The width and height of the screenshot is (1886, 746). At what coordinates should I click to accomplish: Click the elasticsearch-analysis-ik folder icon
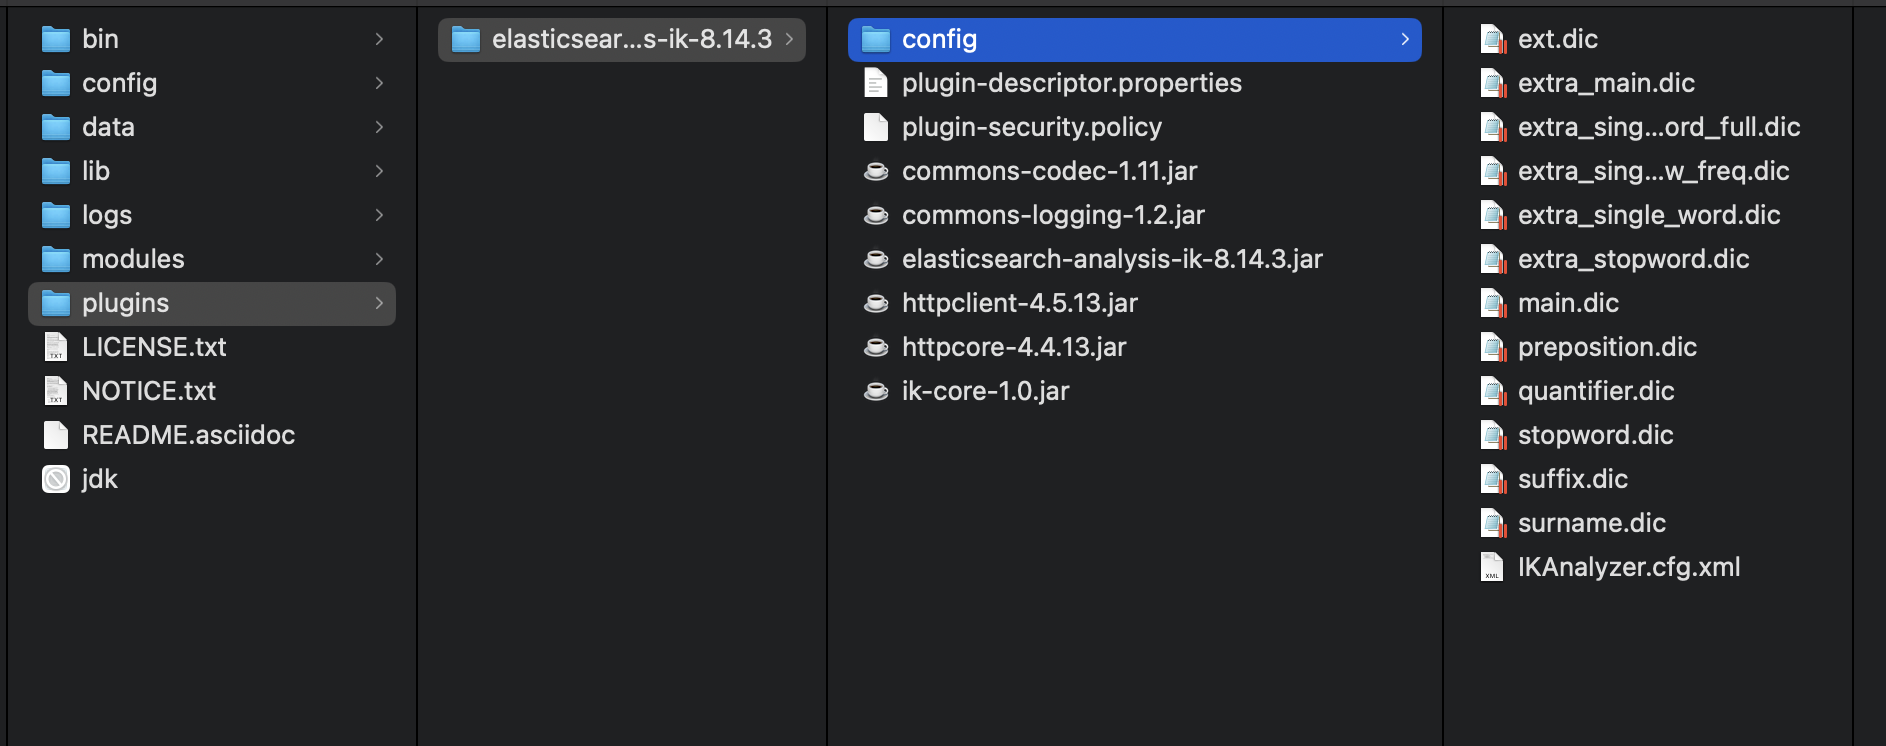pos(466,39)
